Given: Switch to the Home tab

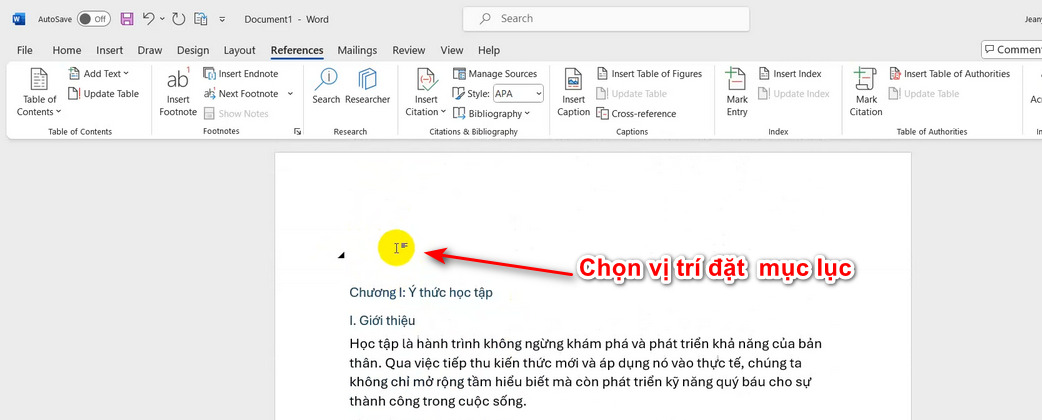Looking at the screenshot, I should (67, 51).
